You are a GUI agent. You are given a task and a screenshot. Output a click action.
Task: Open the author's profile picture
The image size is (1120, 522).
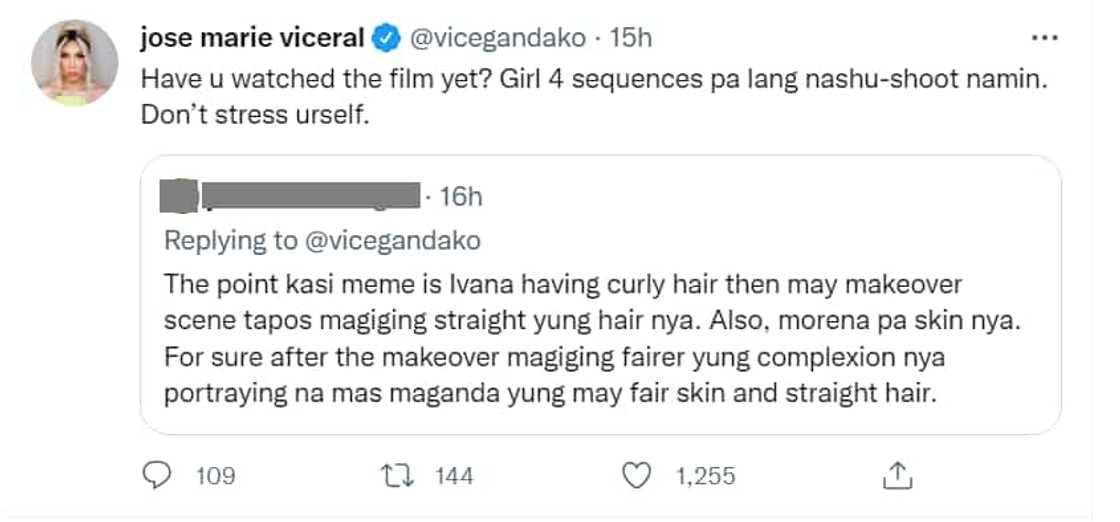point(74,62)
